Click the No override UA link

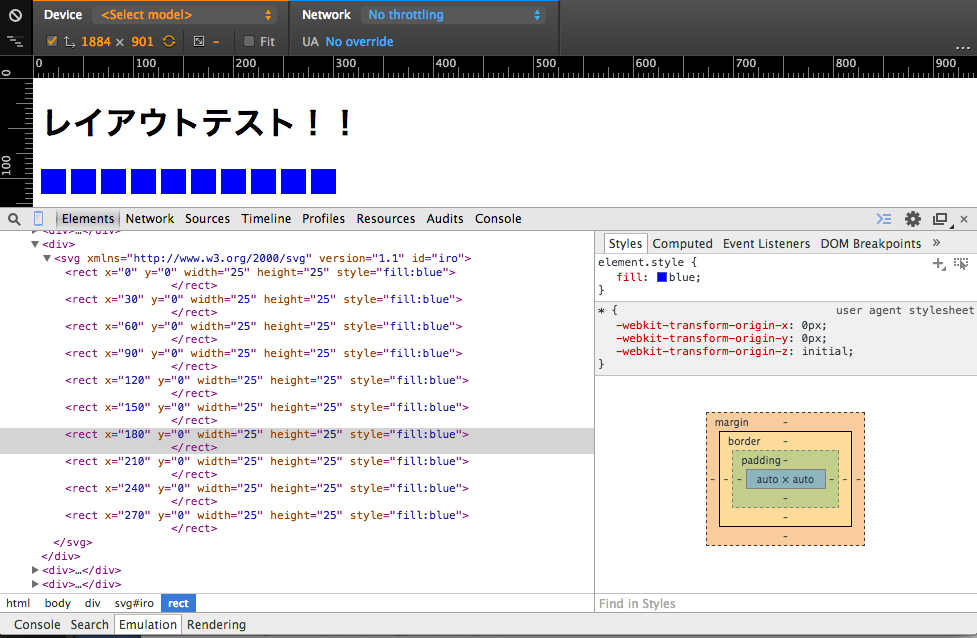click(x=360, y=42)
